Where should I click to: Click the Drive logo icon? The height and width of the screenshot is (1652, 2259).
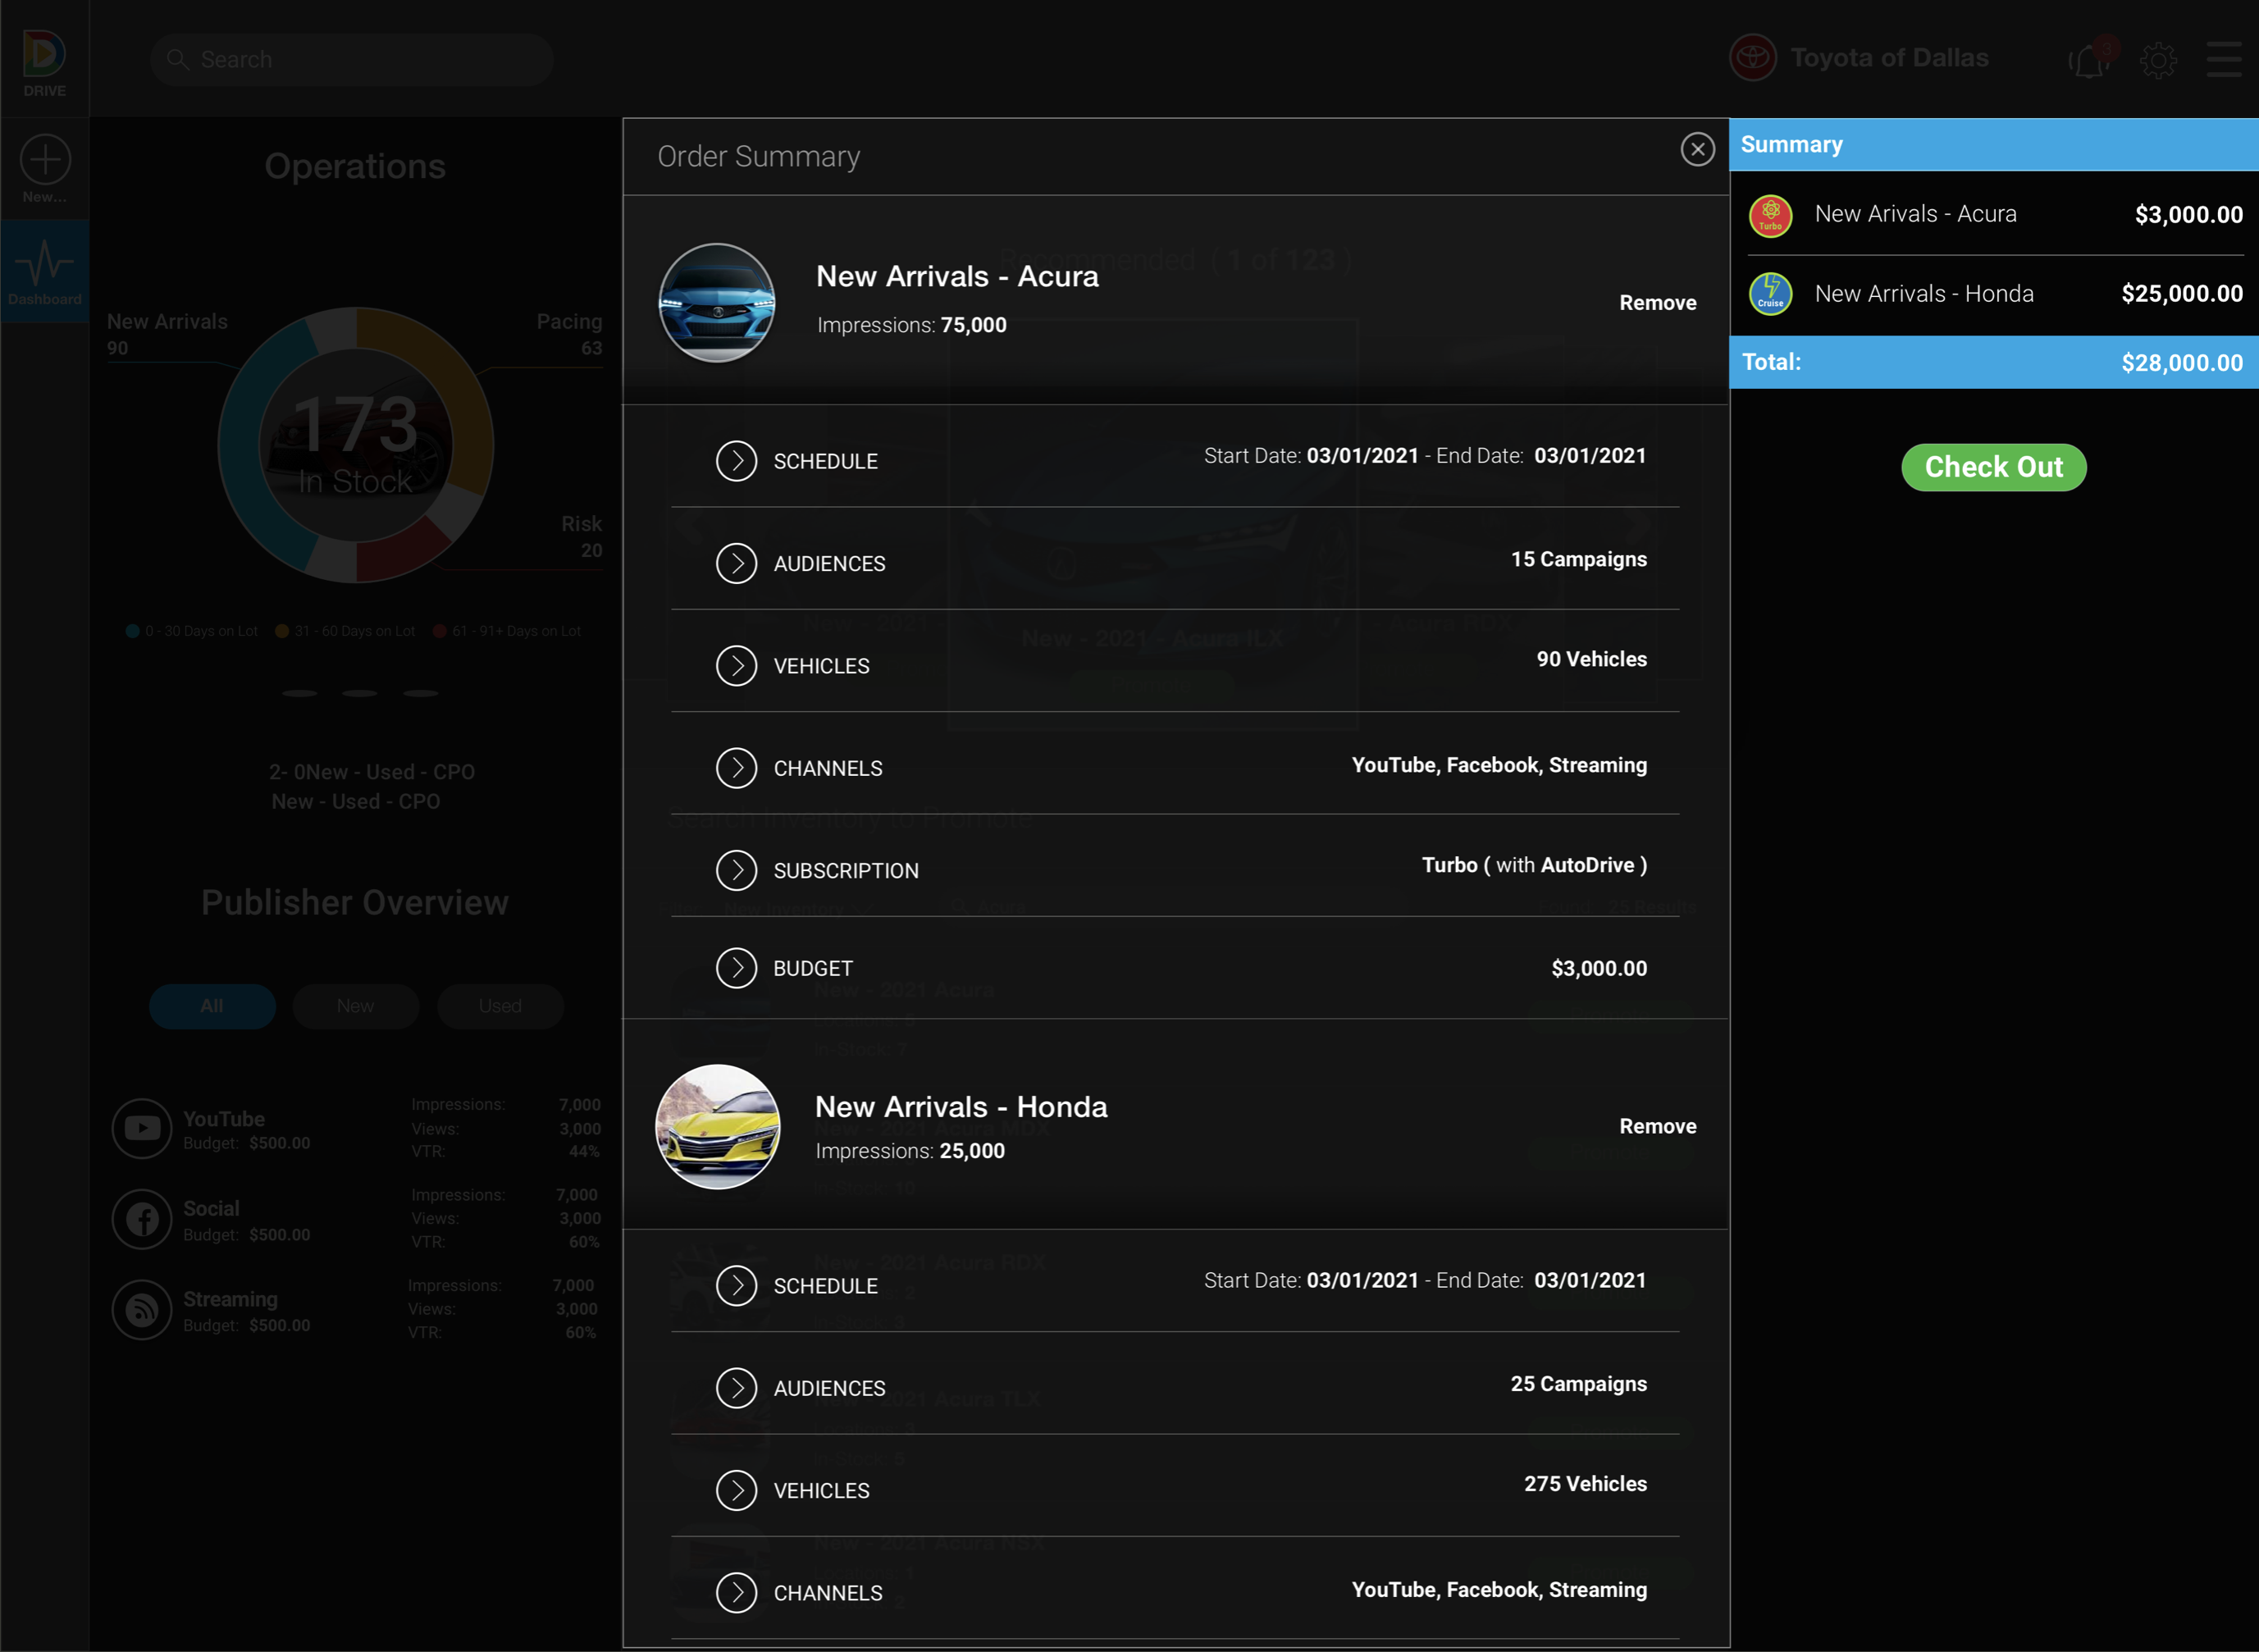(45, 55)
